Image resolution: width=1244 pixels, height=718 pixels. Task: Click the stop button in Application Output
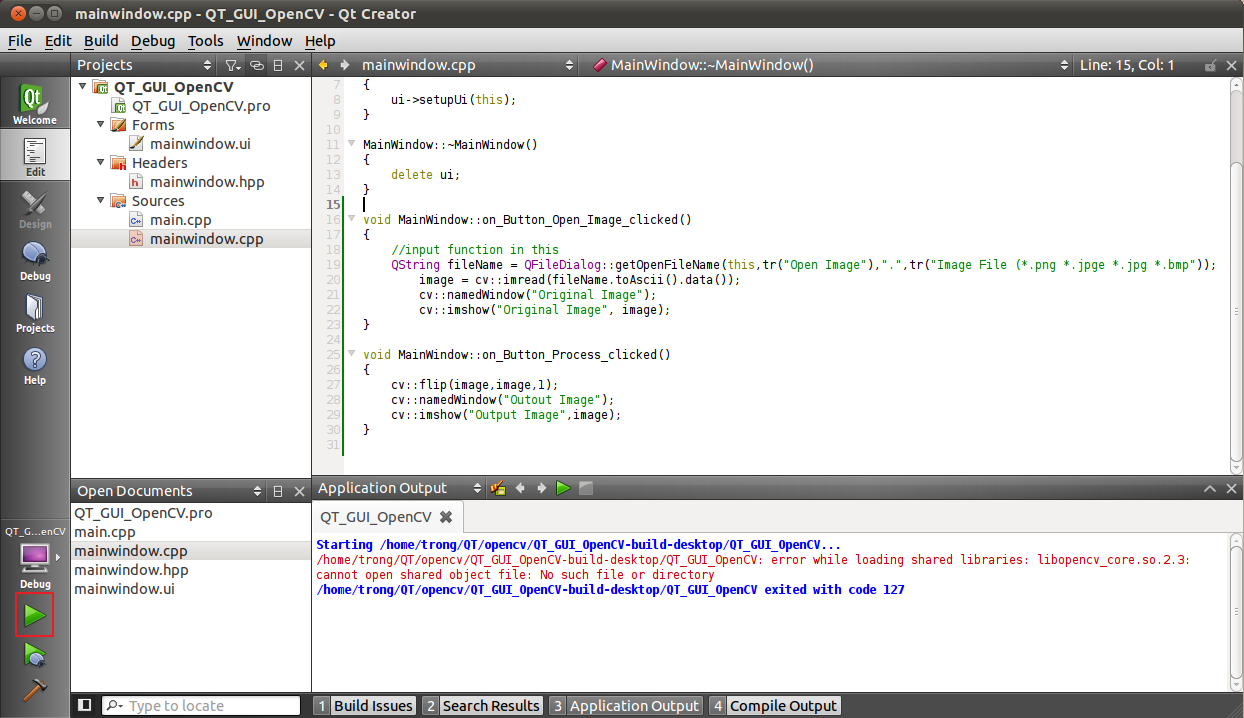tap(586, 488)
